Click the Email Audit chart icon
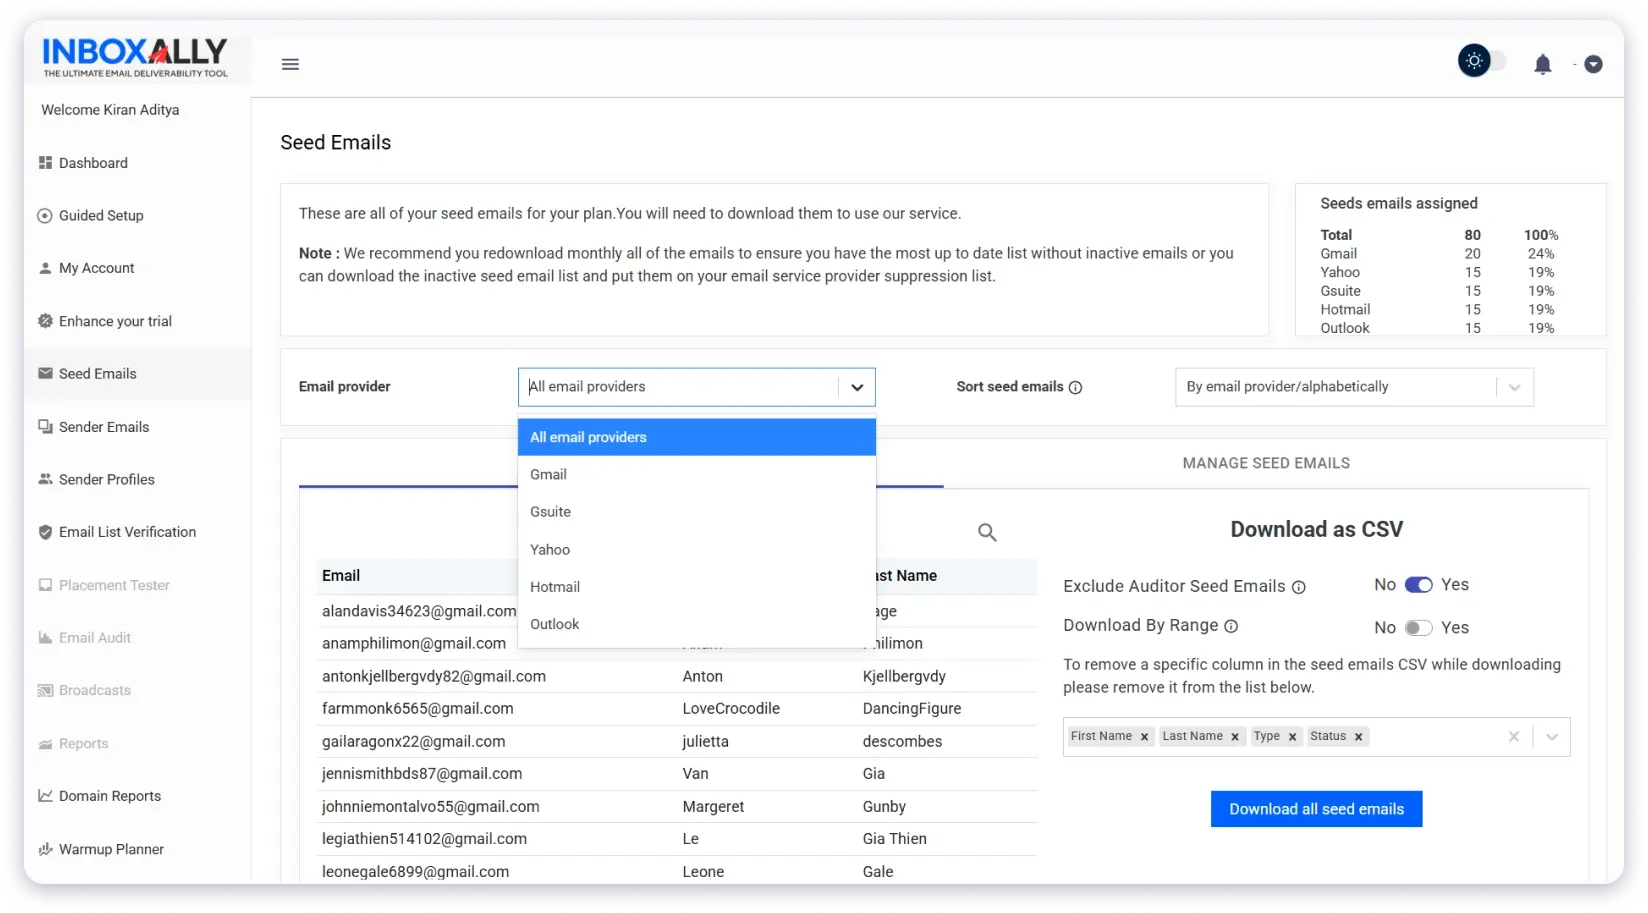 click(45, 637)
